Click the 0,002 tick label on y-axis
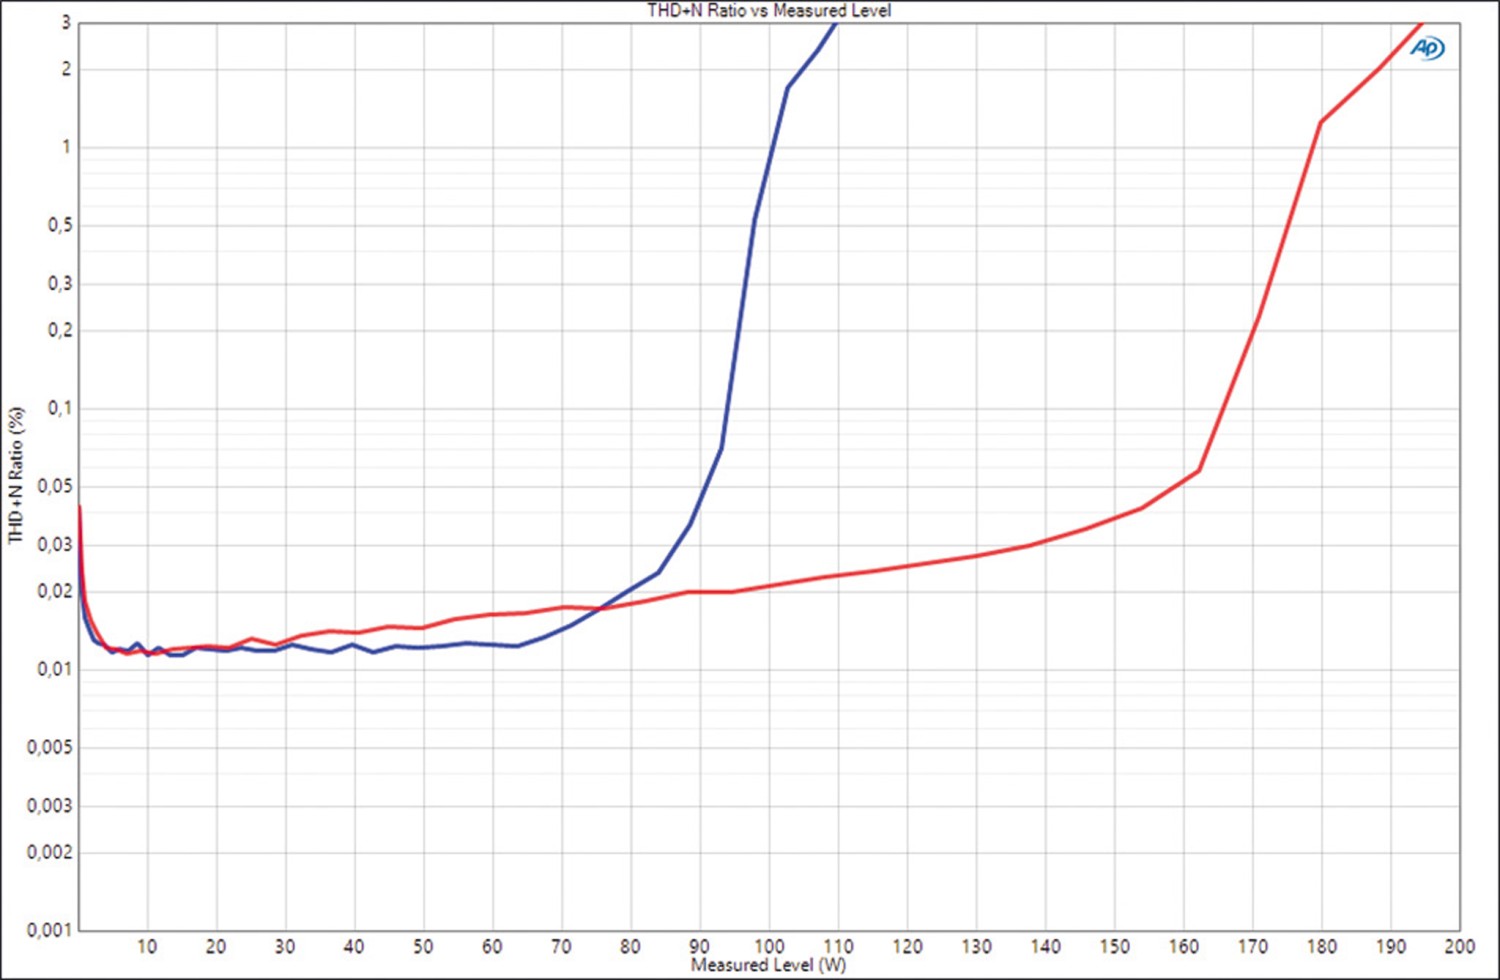Screen dimensions: 1500x980 50,852
